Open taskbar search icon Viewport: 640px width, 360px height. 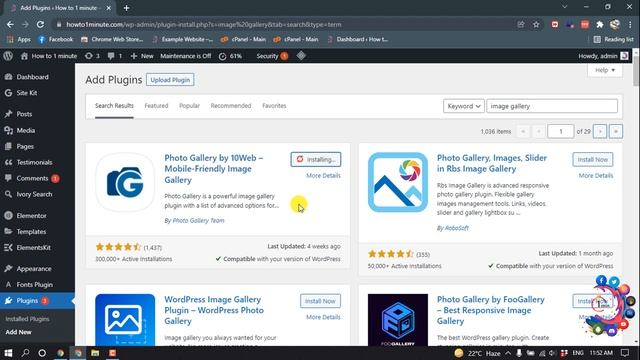tap(25, 353)
